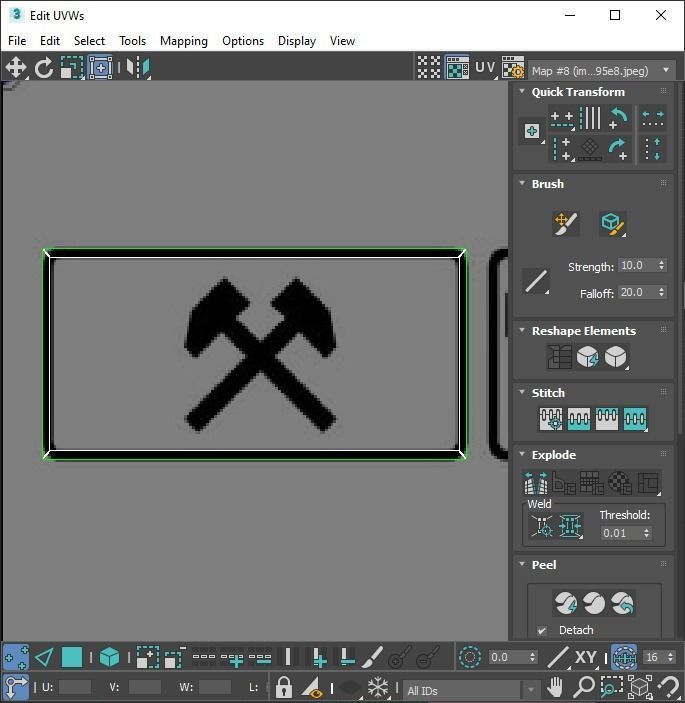The width and height of the screenshot is (685, 703).
Task: Open the Map #8 texture dropdown
Action: (x=601, y=71)
